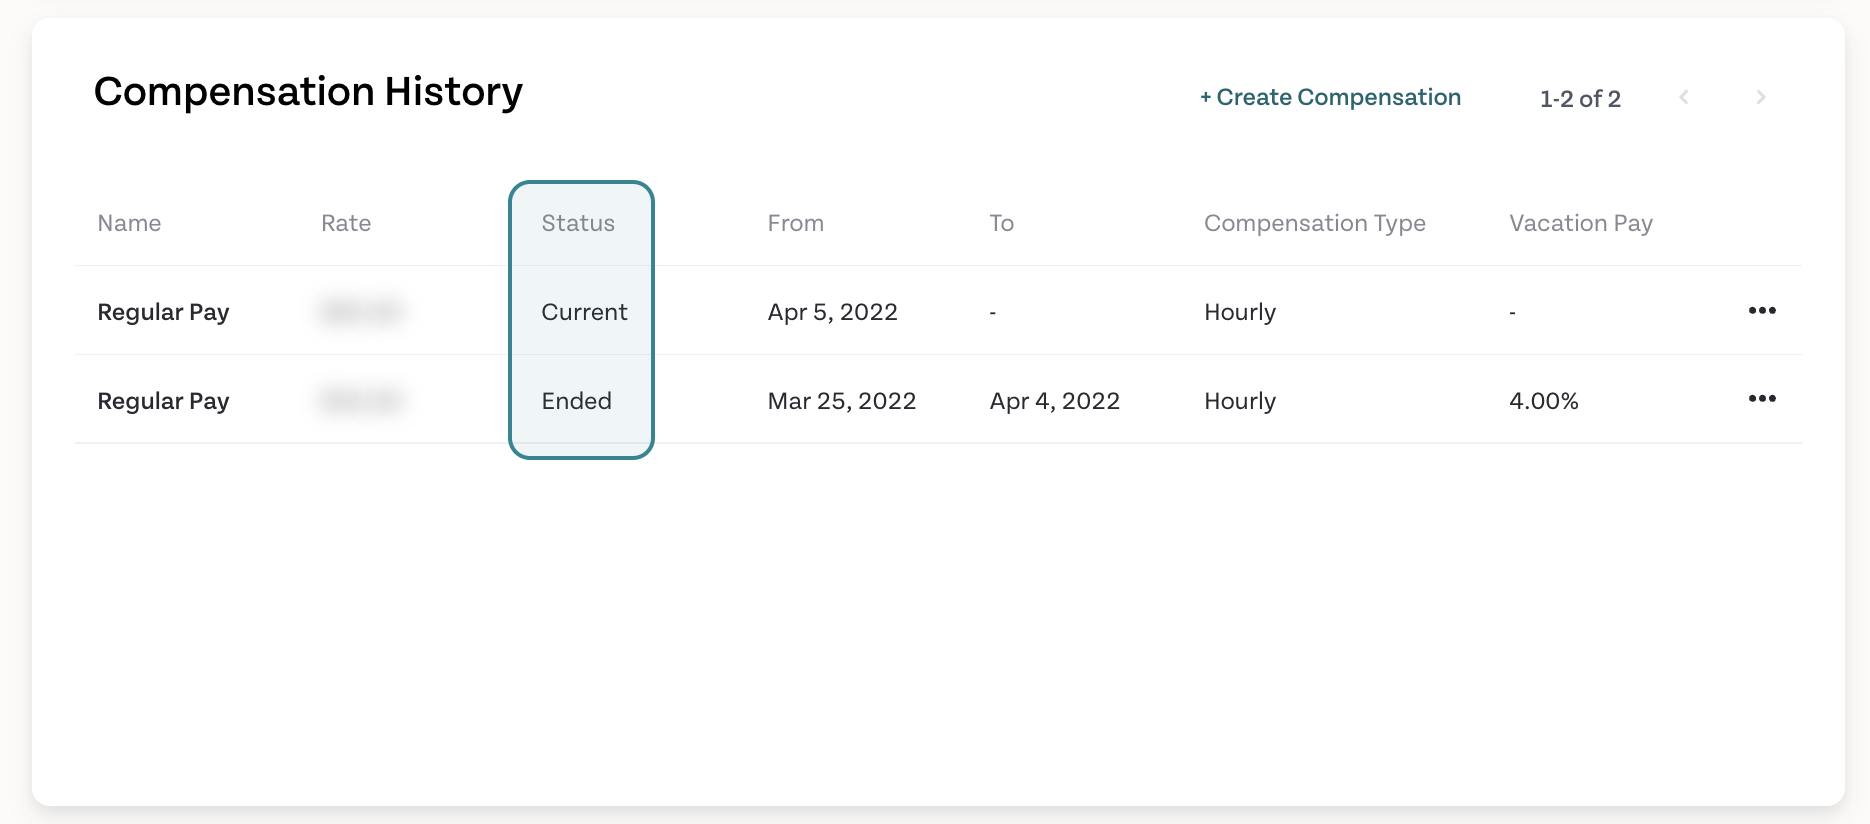Click the Ended status cell

576,401
